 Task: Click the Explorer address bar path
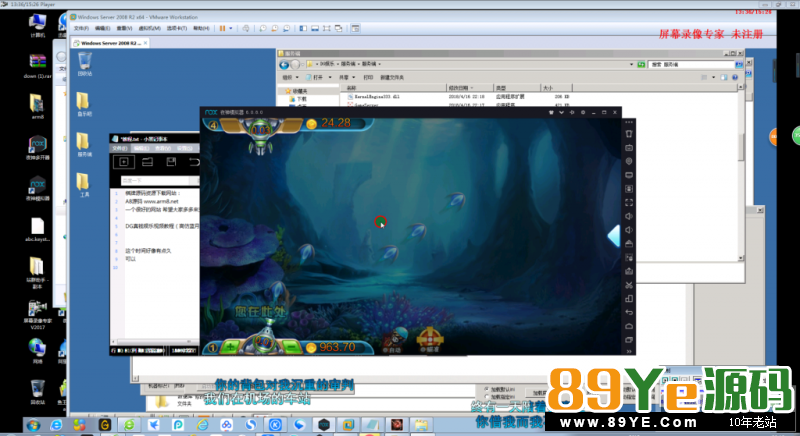pyautogui.click(x=469, y=64)
